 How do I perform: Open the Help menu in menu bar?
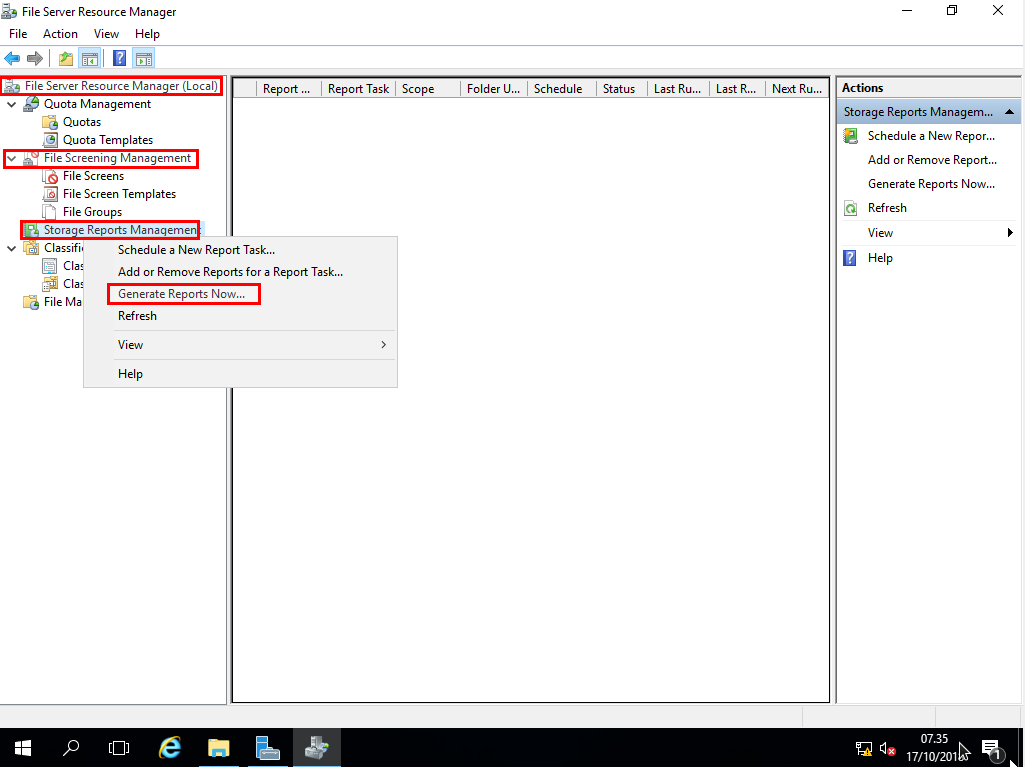coord(147,34)
